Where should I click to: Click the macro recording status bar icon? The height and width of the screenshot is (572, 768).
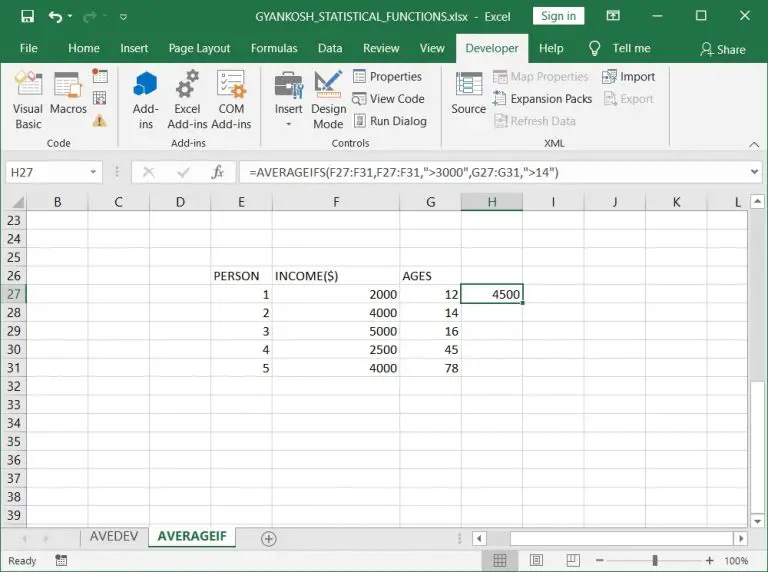61,560
